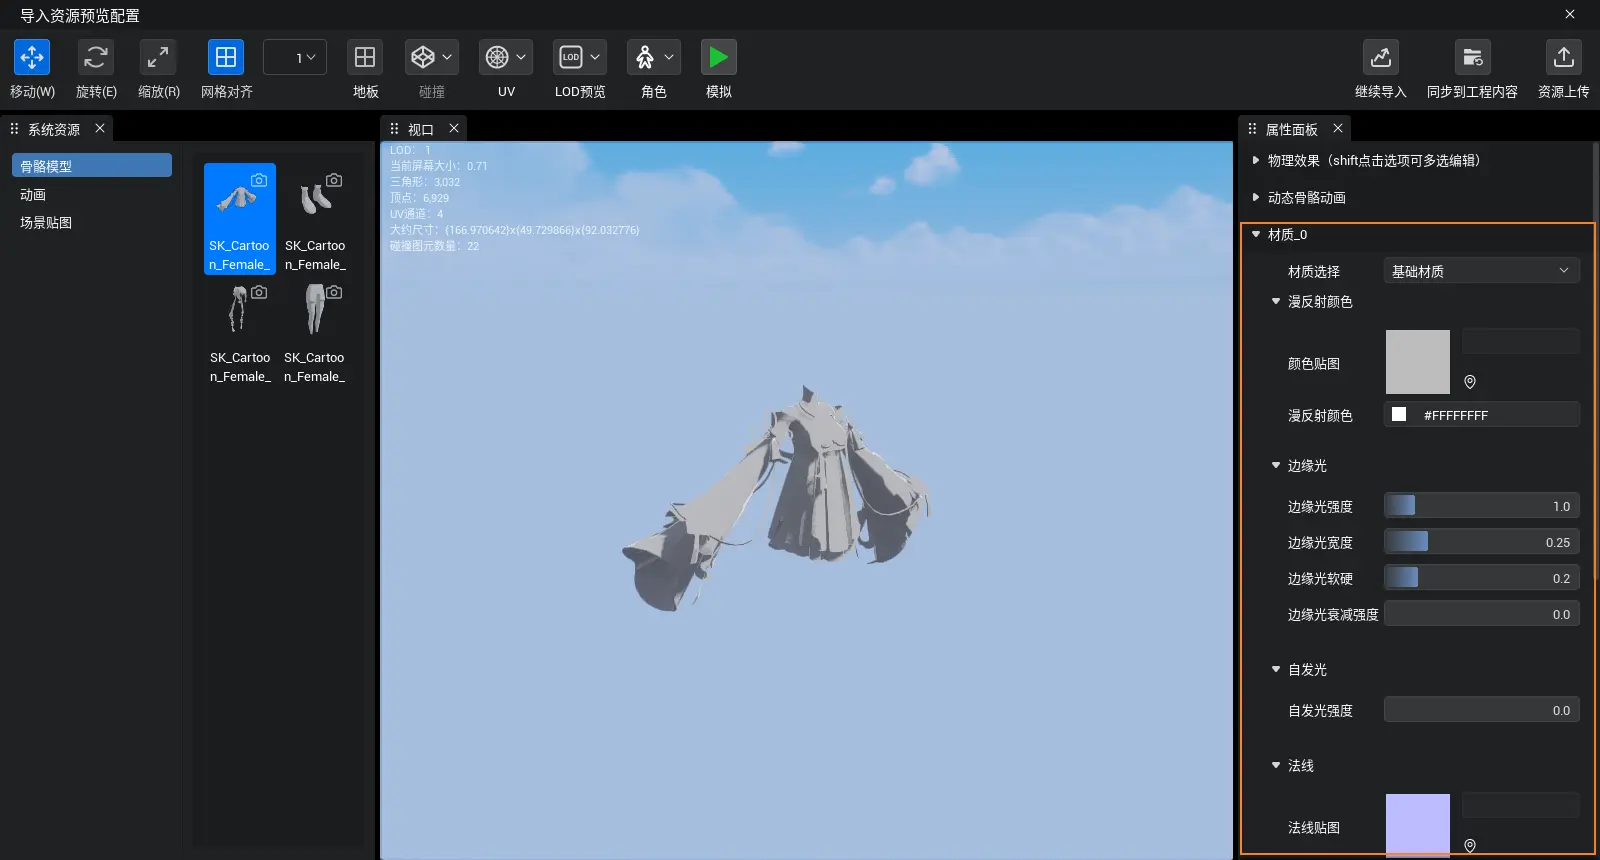Screen dimensions: 1600x860
Task: Expand the 物理效果 section
Action: pos(1256,160)
